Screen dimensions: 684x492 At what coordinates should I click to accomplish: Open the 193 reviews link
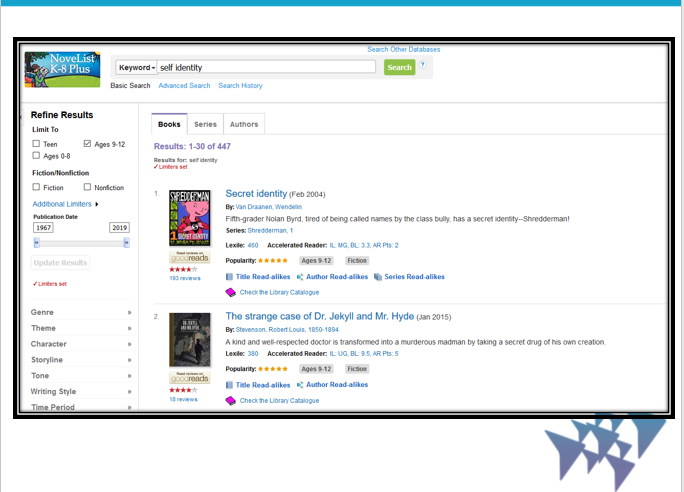point(185,278)
